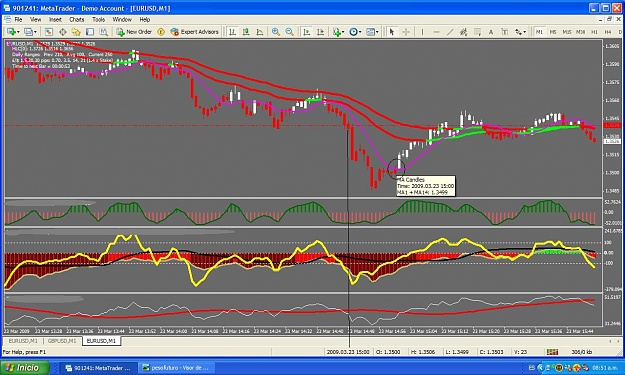The image size is (625, 375).
Task: Toggle the Market Watch window
Action: coord(49,32)
